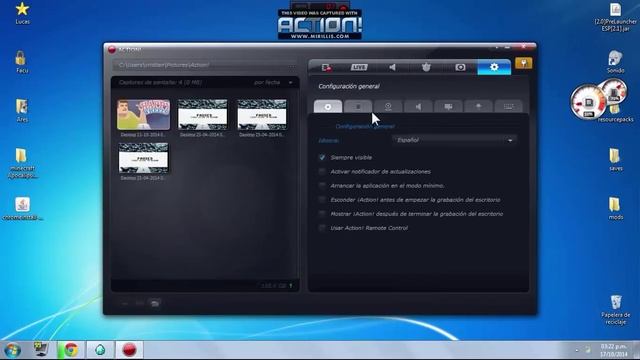This screenshot has height=360, width=640.
Task: Open the minecraft Apocalipsis folder on desktop
Action: pyautogui.click(x=22, y=162)
